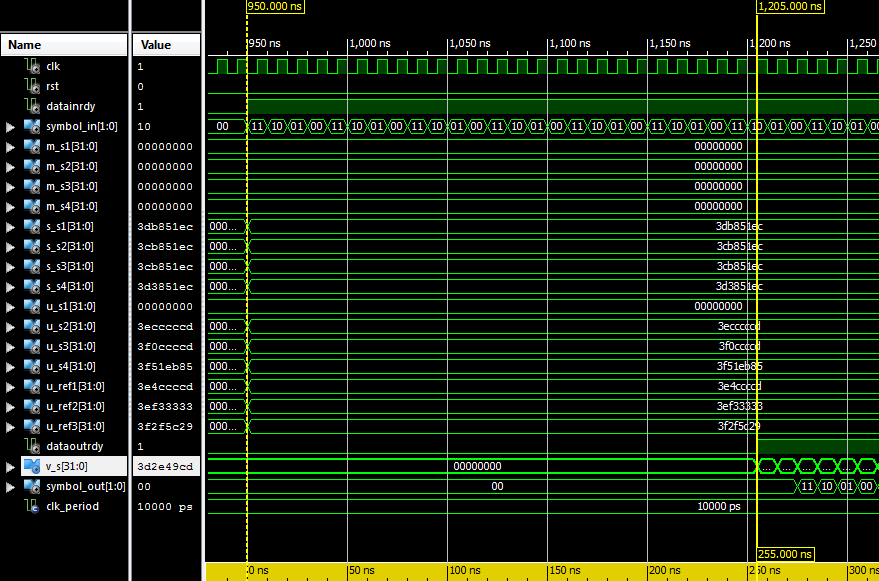Select the dataoutrdy signal name
The width and height of the screenshot is (879, 581).
[75, 446]
